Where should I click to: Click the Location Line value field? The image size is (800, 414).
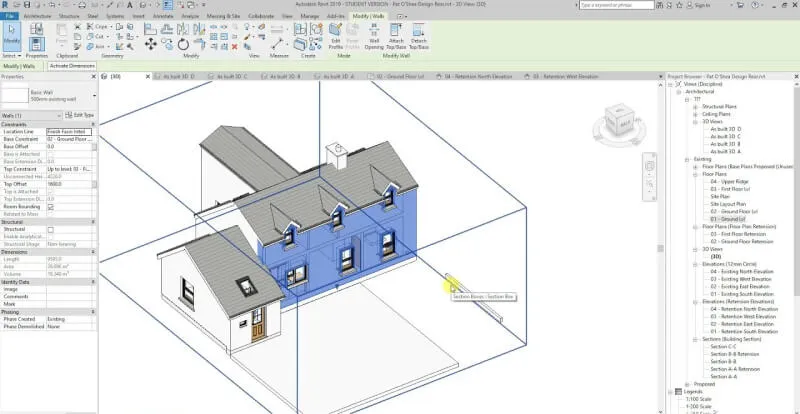click(x=69, y=132)
